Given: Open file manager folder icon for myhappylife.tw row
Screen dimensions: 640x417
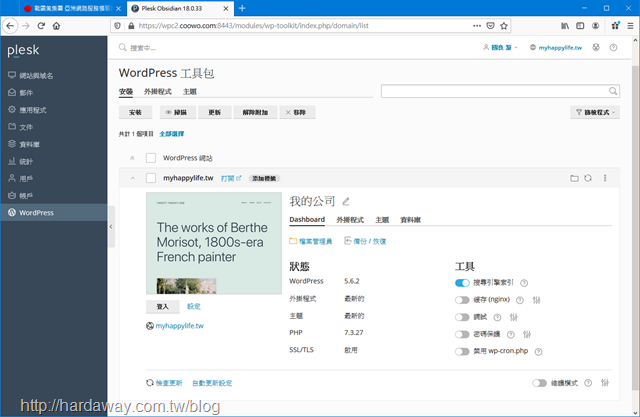Looking at the screenshot, I should [574, 178].
